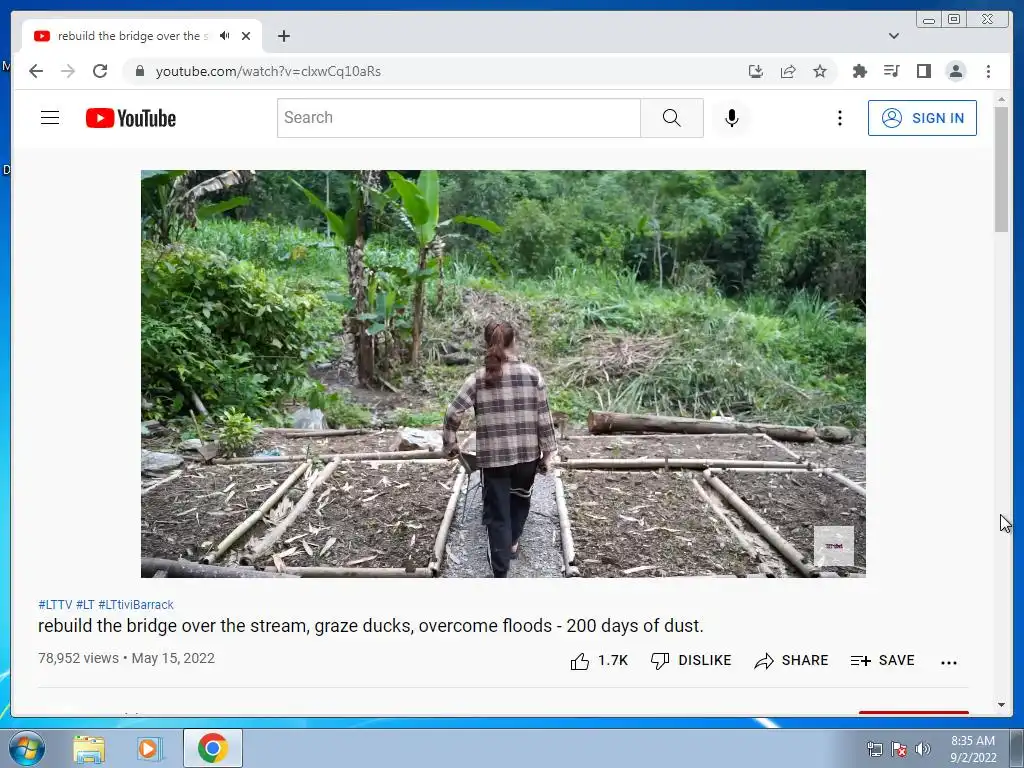Open more actions ellipsis below video

(x=949, y=662)
